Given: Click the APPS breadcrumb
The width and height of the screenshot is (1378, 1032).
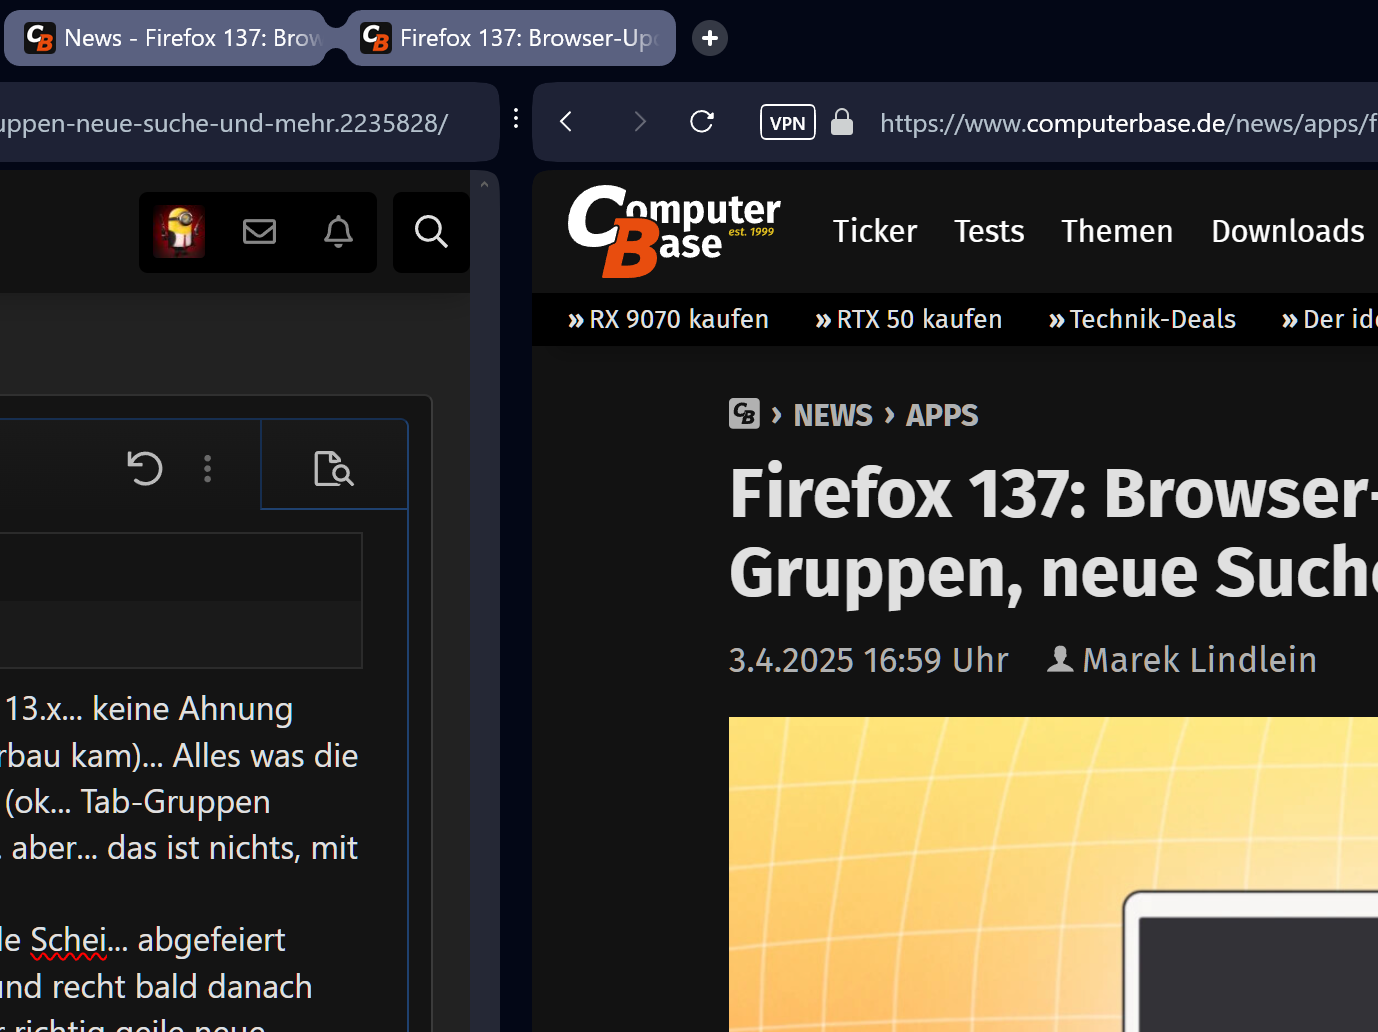Looking at the screenshot, I should pyautogui.click(x=942, y=415).
